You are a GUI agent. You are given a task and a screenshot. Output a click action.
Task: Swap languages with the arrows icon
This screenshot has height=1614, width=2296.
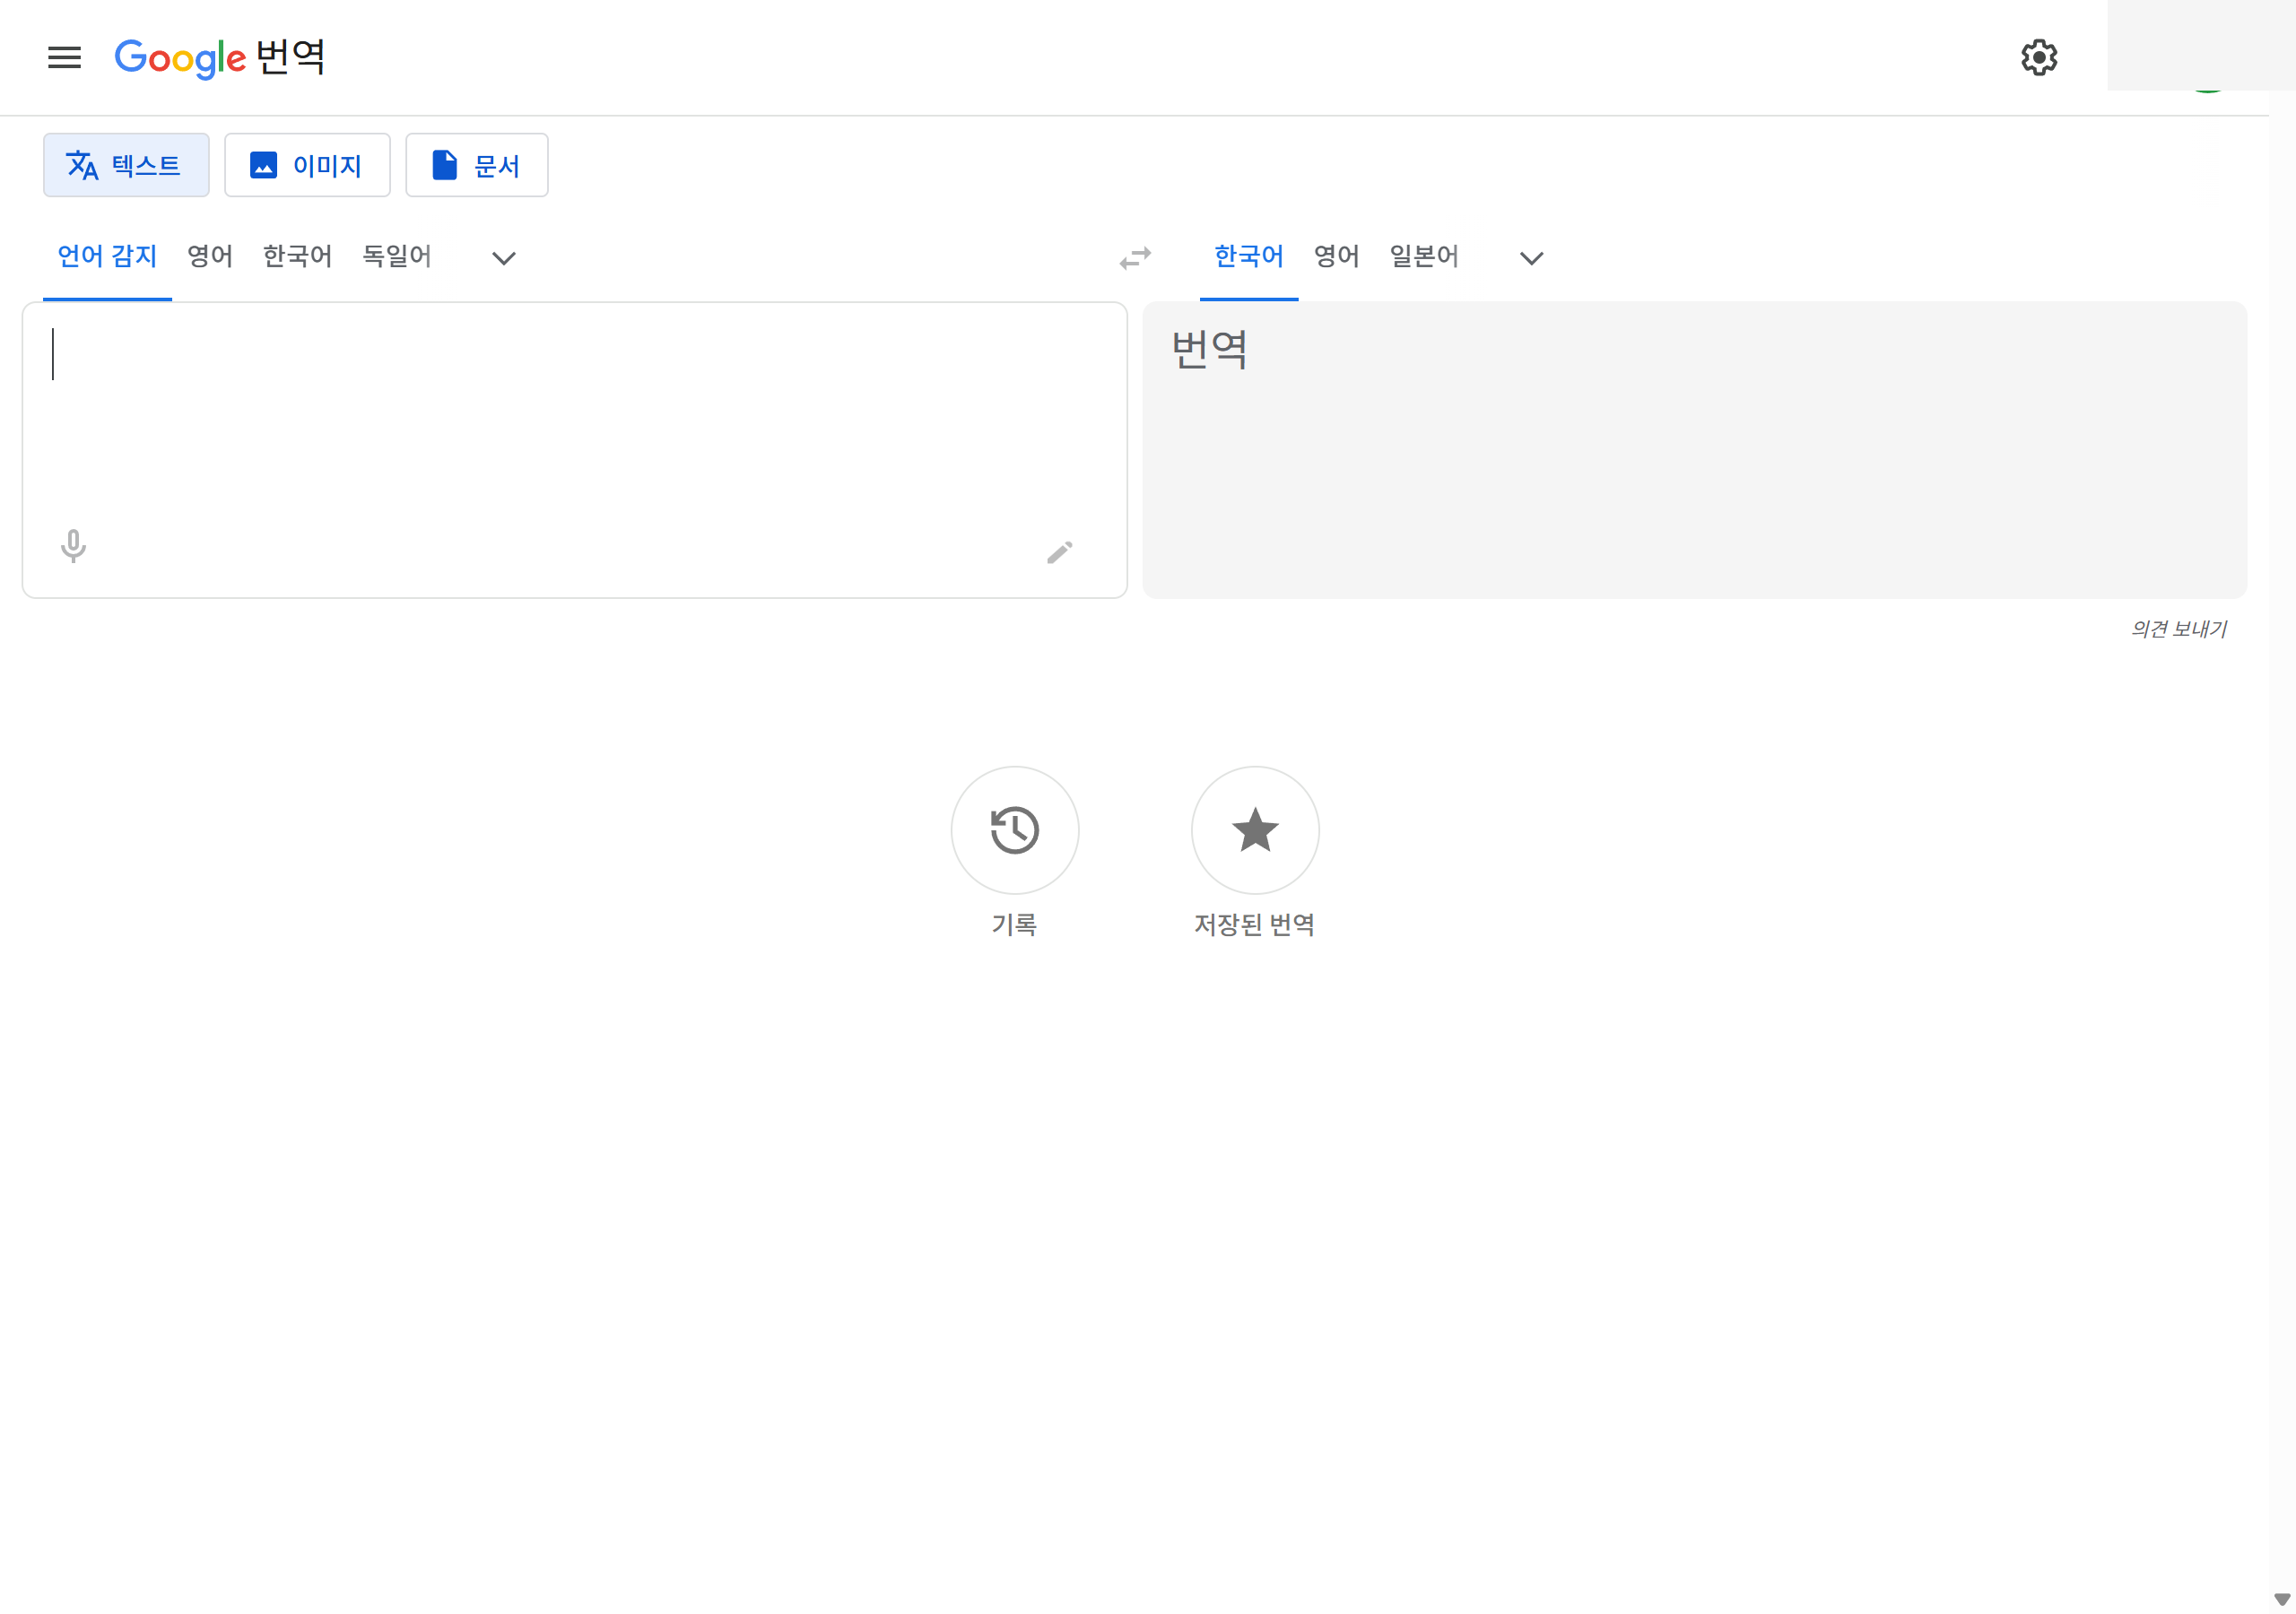pyautogui.click(x=1135, y=258)
